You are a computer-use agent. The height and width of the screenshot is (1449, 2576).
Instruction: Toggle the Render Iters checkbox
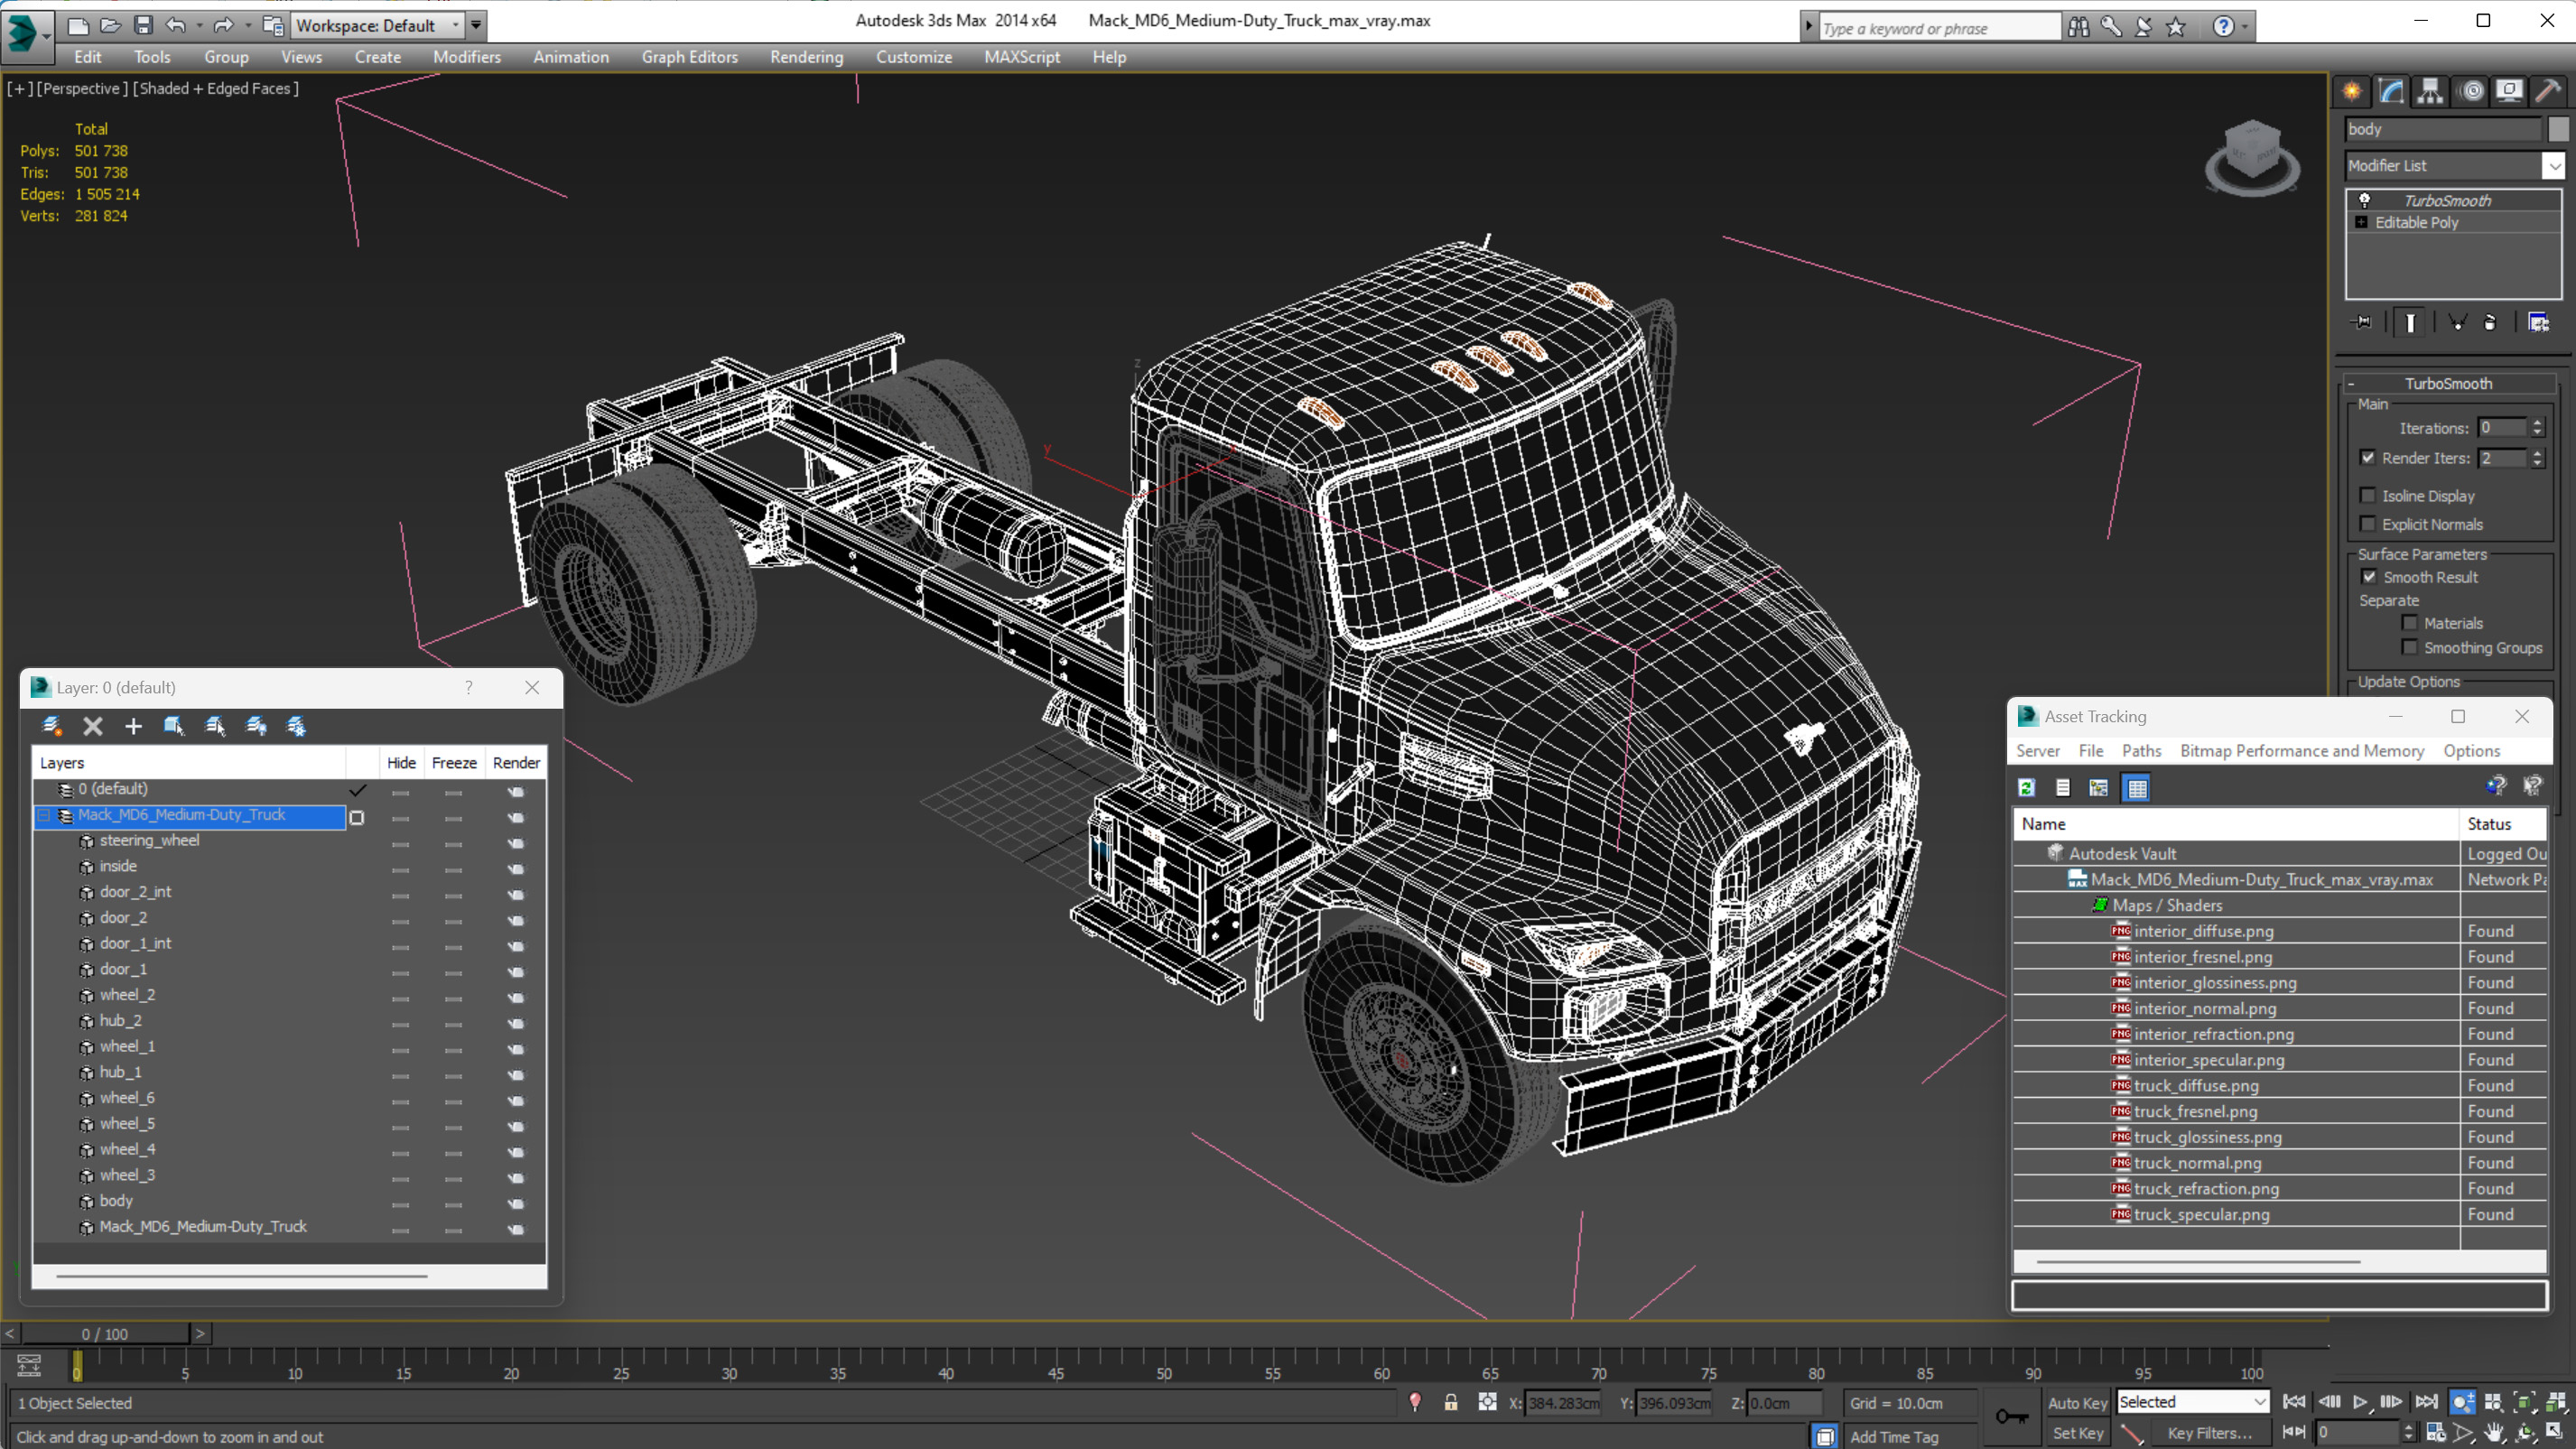[2367, 458]
